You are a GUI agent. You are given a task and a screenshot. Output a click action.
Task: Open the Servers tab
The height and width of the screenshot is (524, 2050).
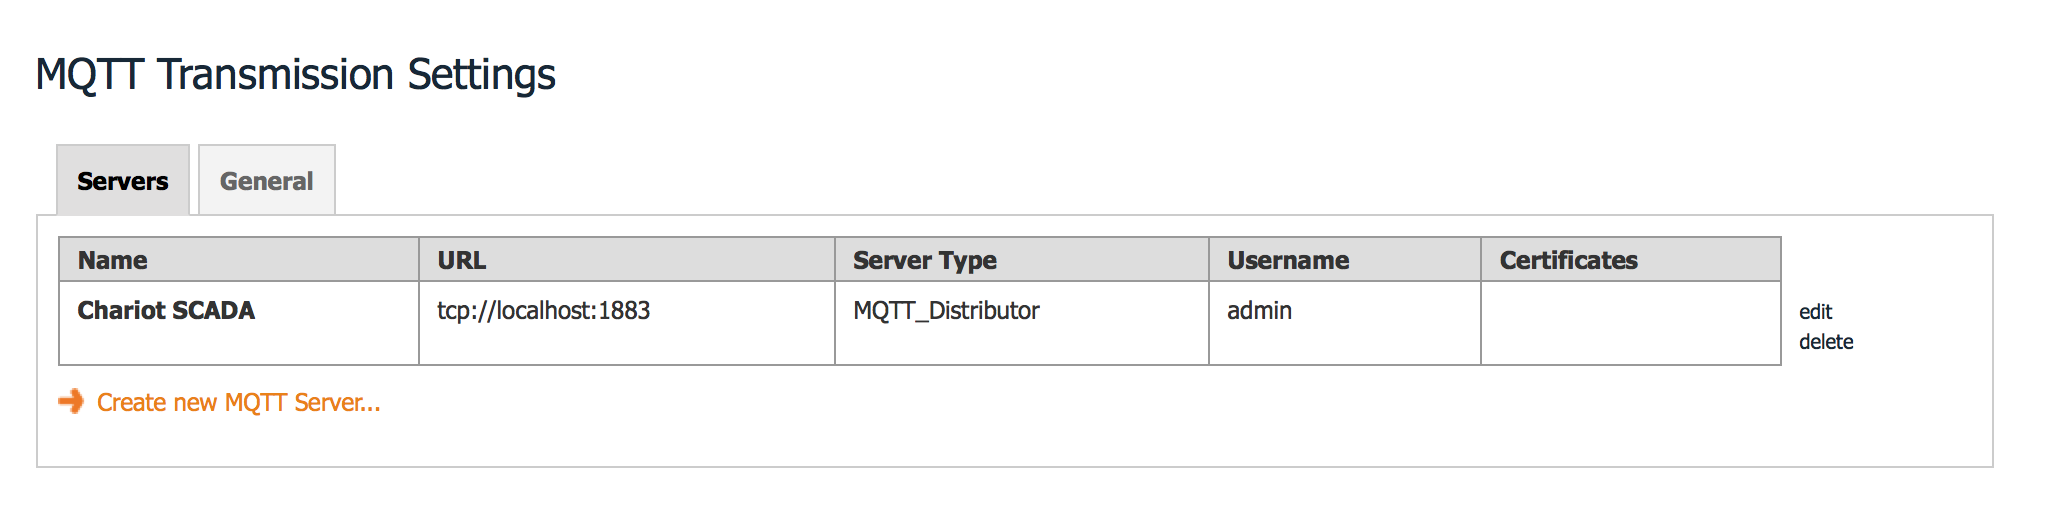pos(123,180)
